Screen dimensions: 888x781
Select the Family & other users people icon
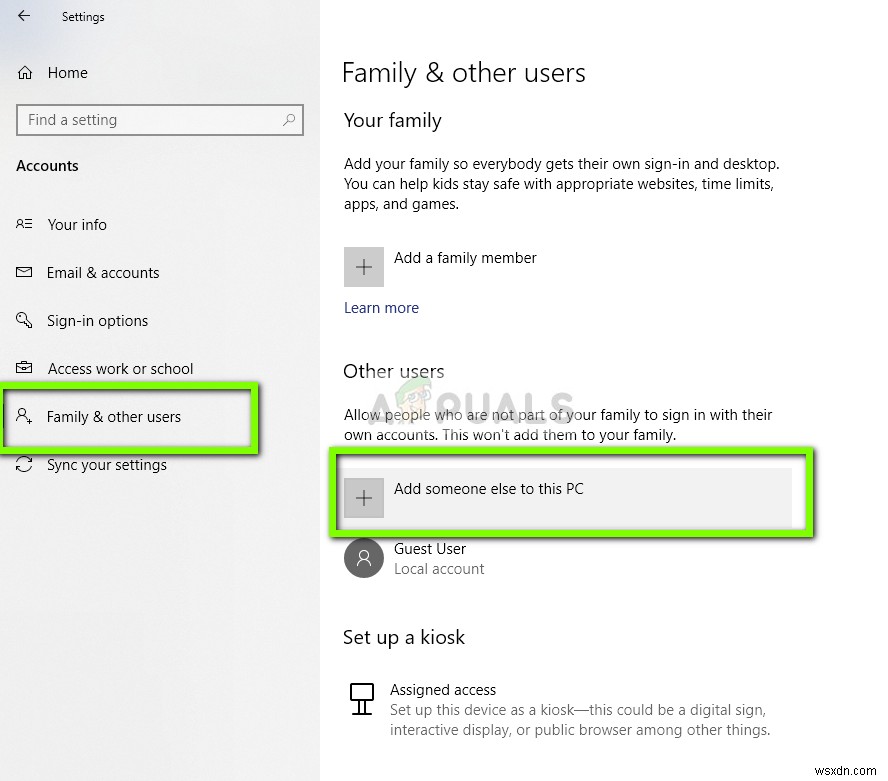pyautogui.click(x=24, y=417)
